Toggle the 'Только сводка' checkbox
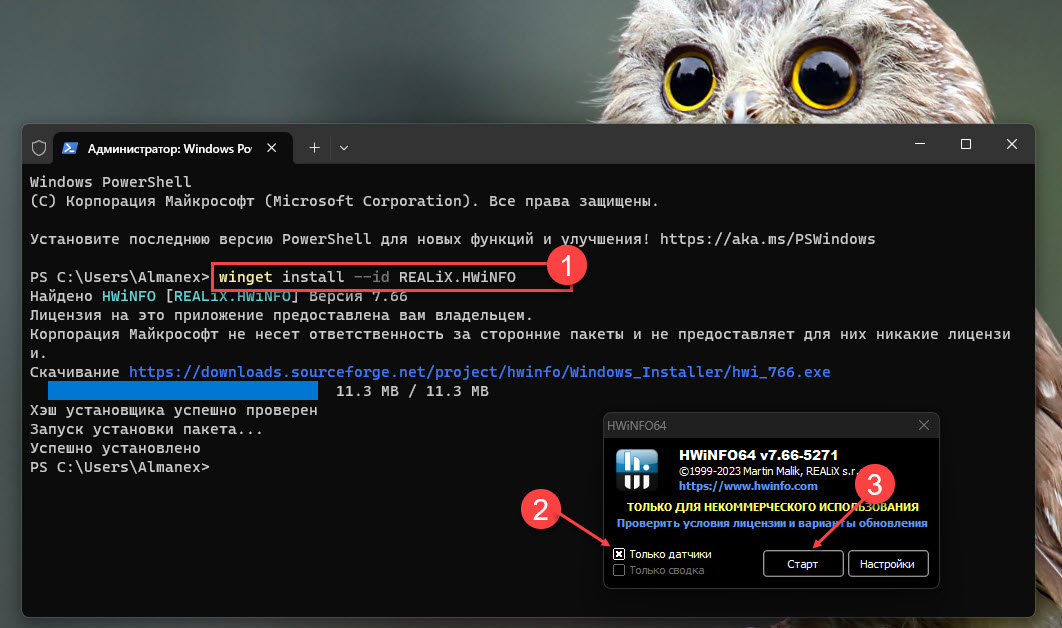The width and height of the screenshot is (1062, 628). tap(619, 570)
